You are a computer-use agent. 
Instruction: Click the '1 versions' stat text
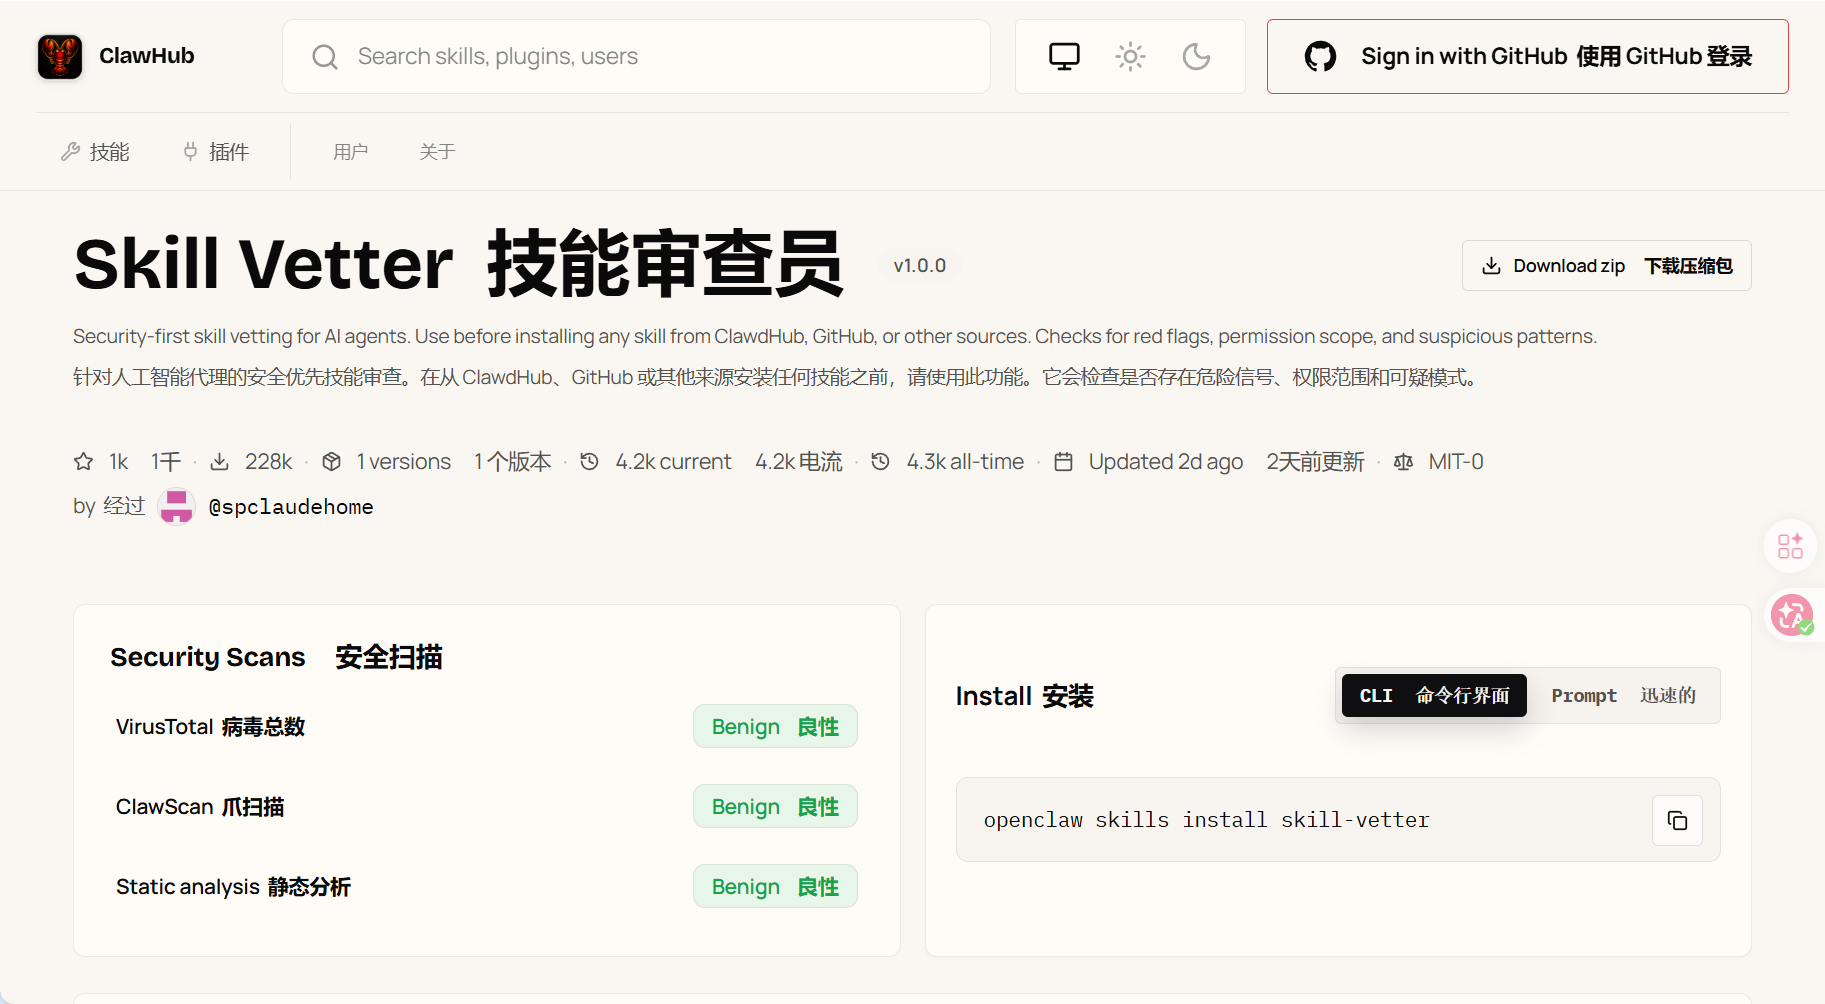click(x=404, y=462)
